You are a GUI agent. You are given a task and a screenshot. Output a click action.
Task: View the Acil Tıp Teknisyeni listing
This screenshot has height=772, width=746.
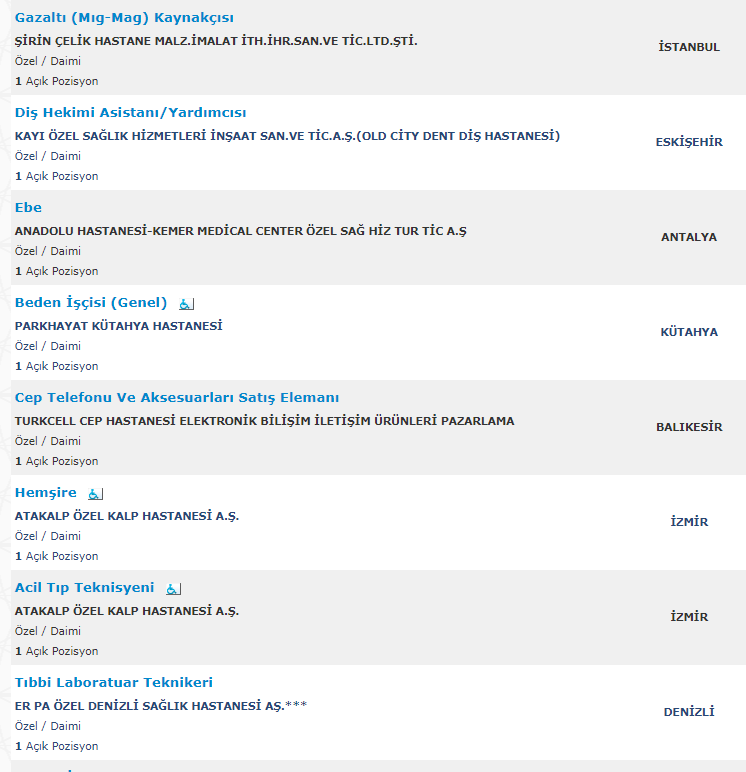84,588
